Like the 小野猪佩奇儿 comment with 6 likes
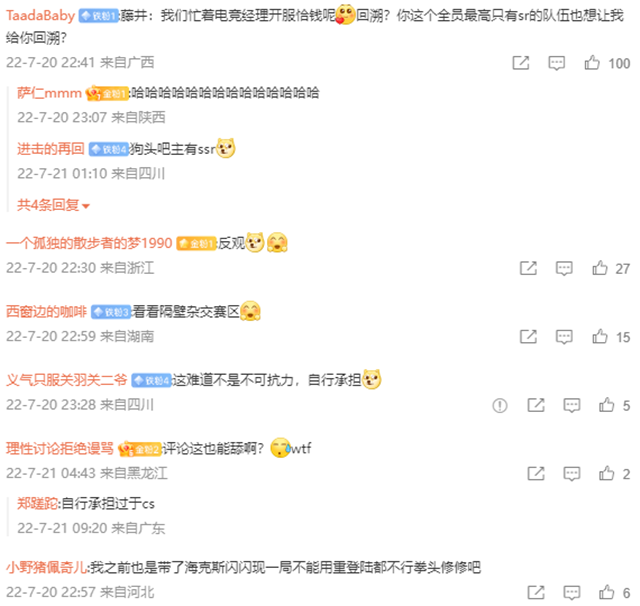 [x=607, y=592]
